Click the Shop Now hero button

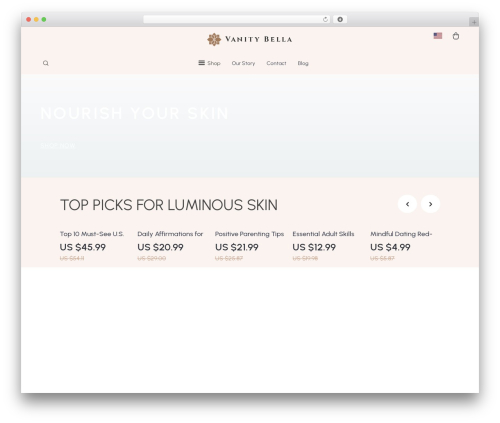[x=58, y=146]
